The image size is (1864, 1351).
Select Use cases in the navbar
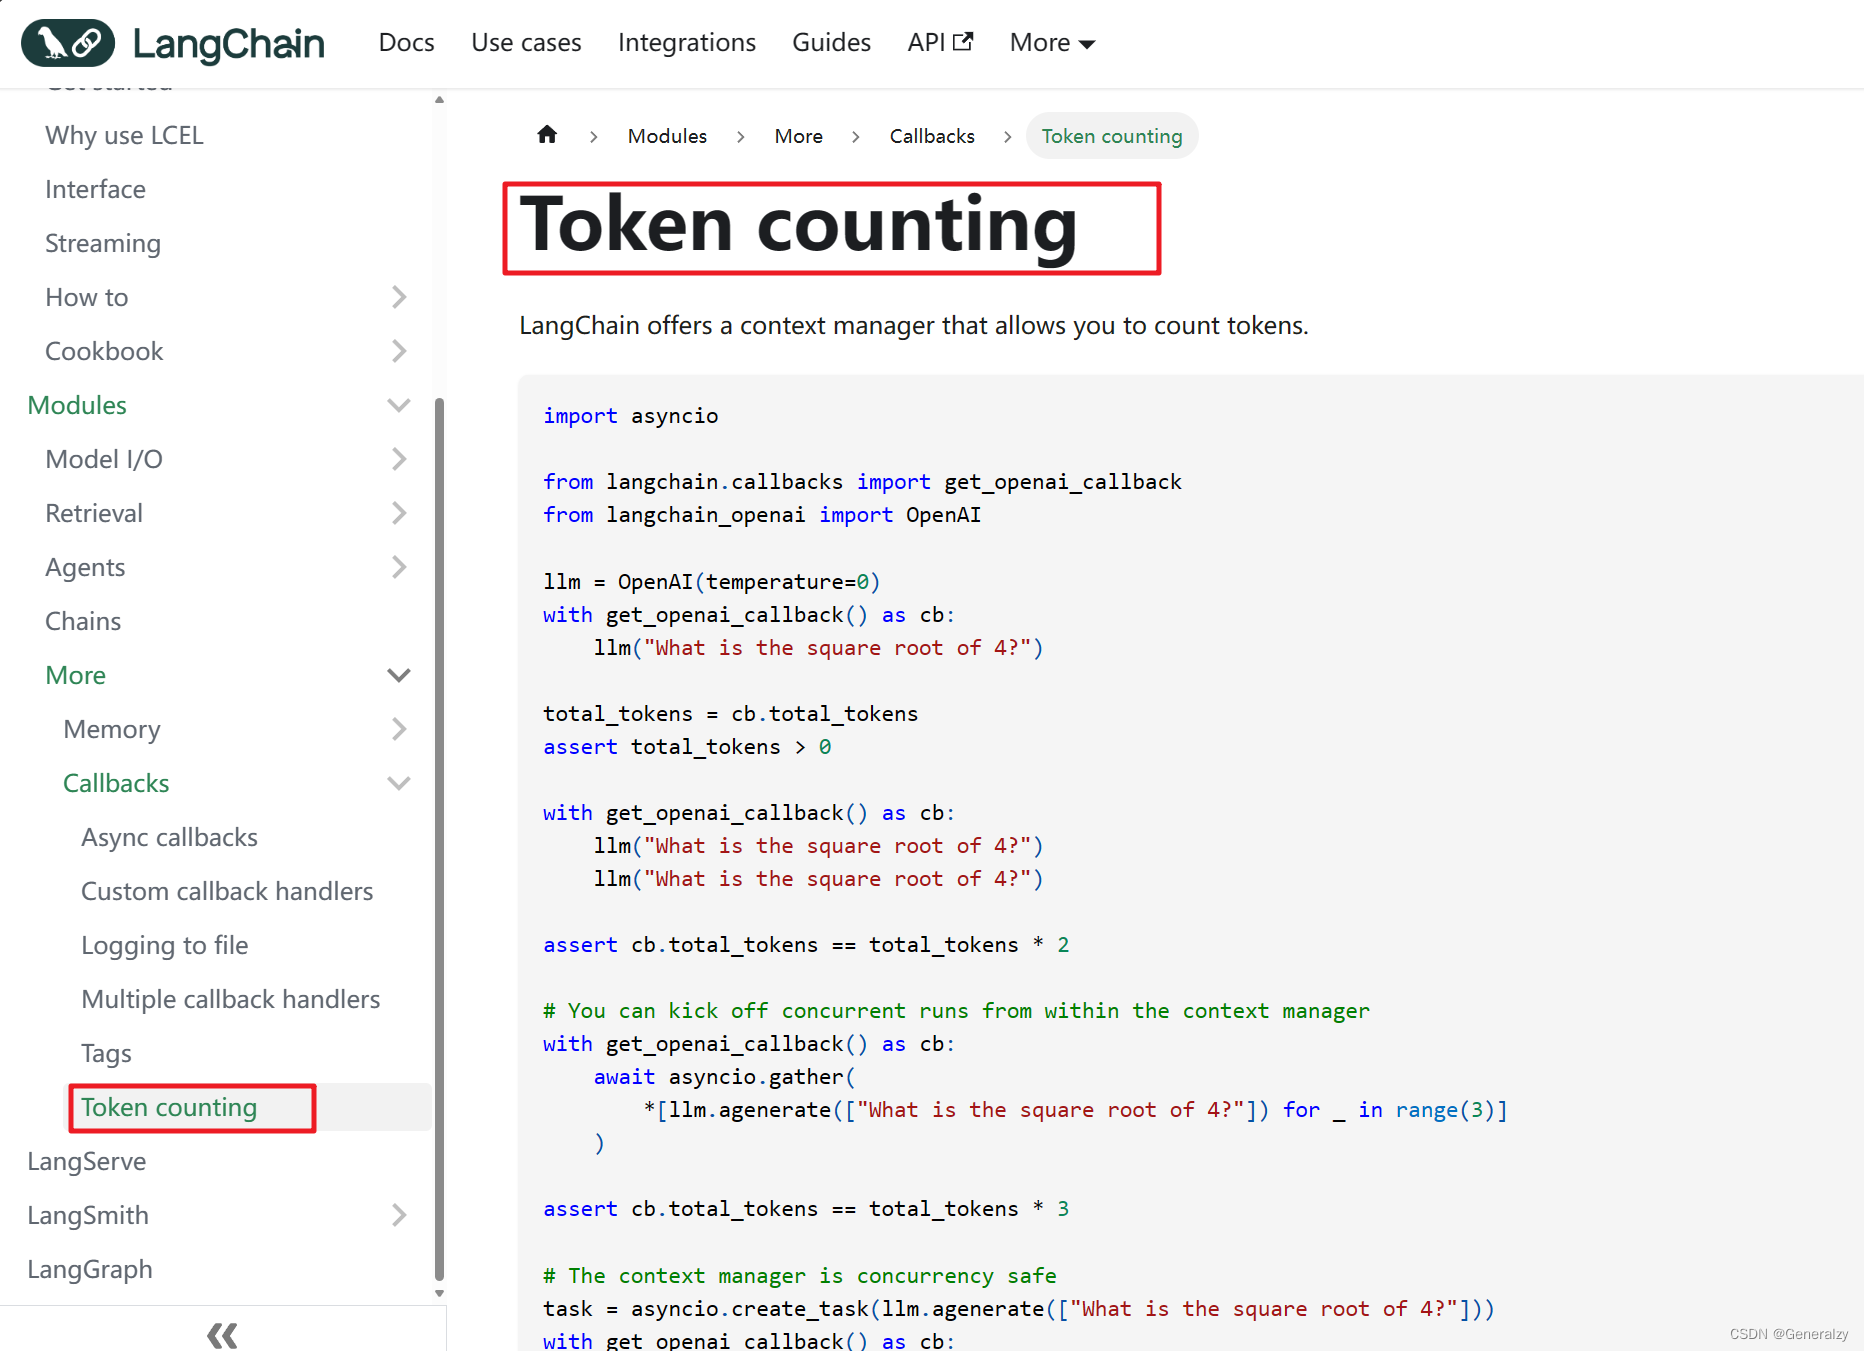click(526, 42)
